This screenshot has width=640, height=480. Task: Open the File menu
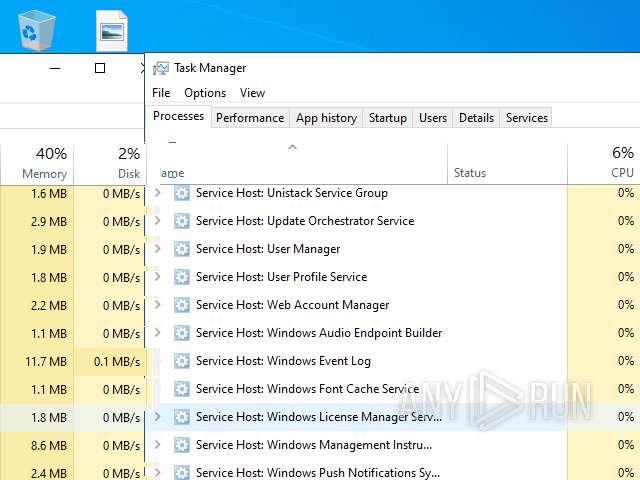tap(161, 93)
